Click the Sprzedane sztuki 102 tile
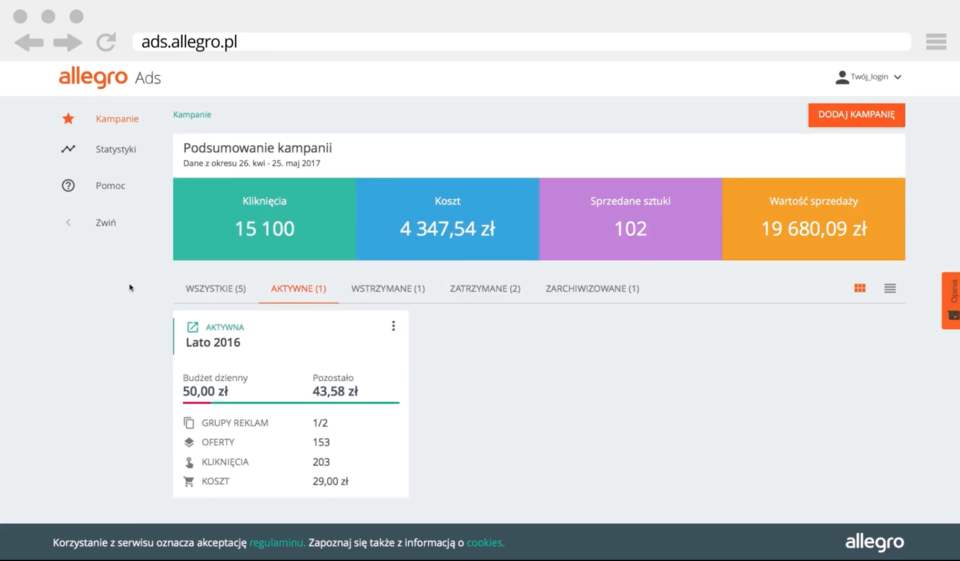The width and height of the screenshot is (960, 561). (x=631, y=219)
